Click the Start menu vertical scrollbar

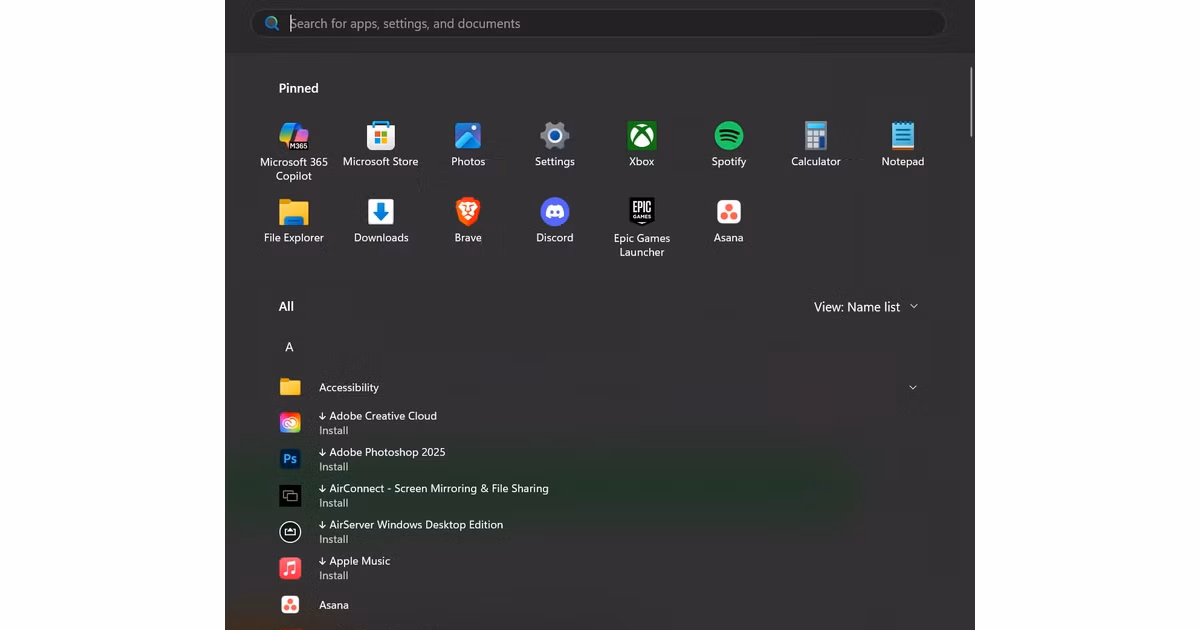[x=971, y=102]
